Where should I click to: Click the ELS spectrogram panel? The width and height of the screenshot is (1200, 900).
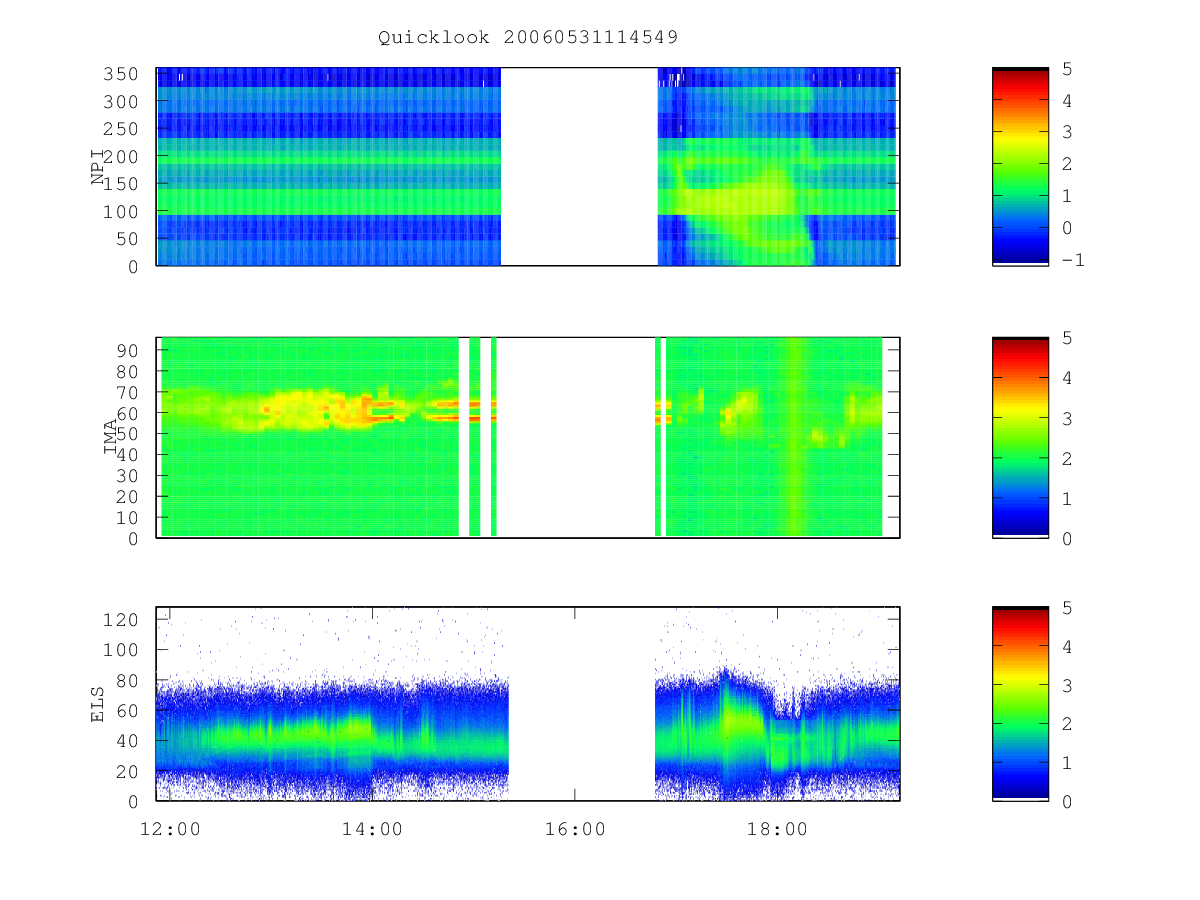tap(528, 704)
